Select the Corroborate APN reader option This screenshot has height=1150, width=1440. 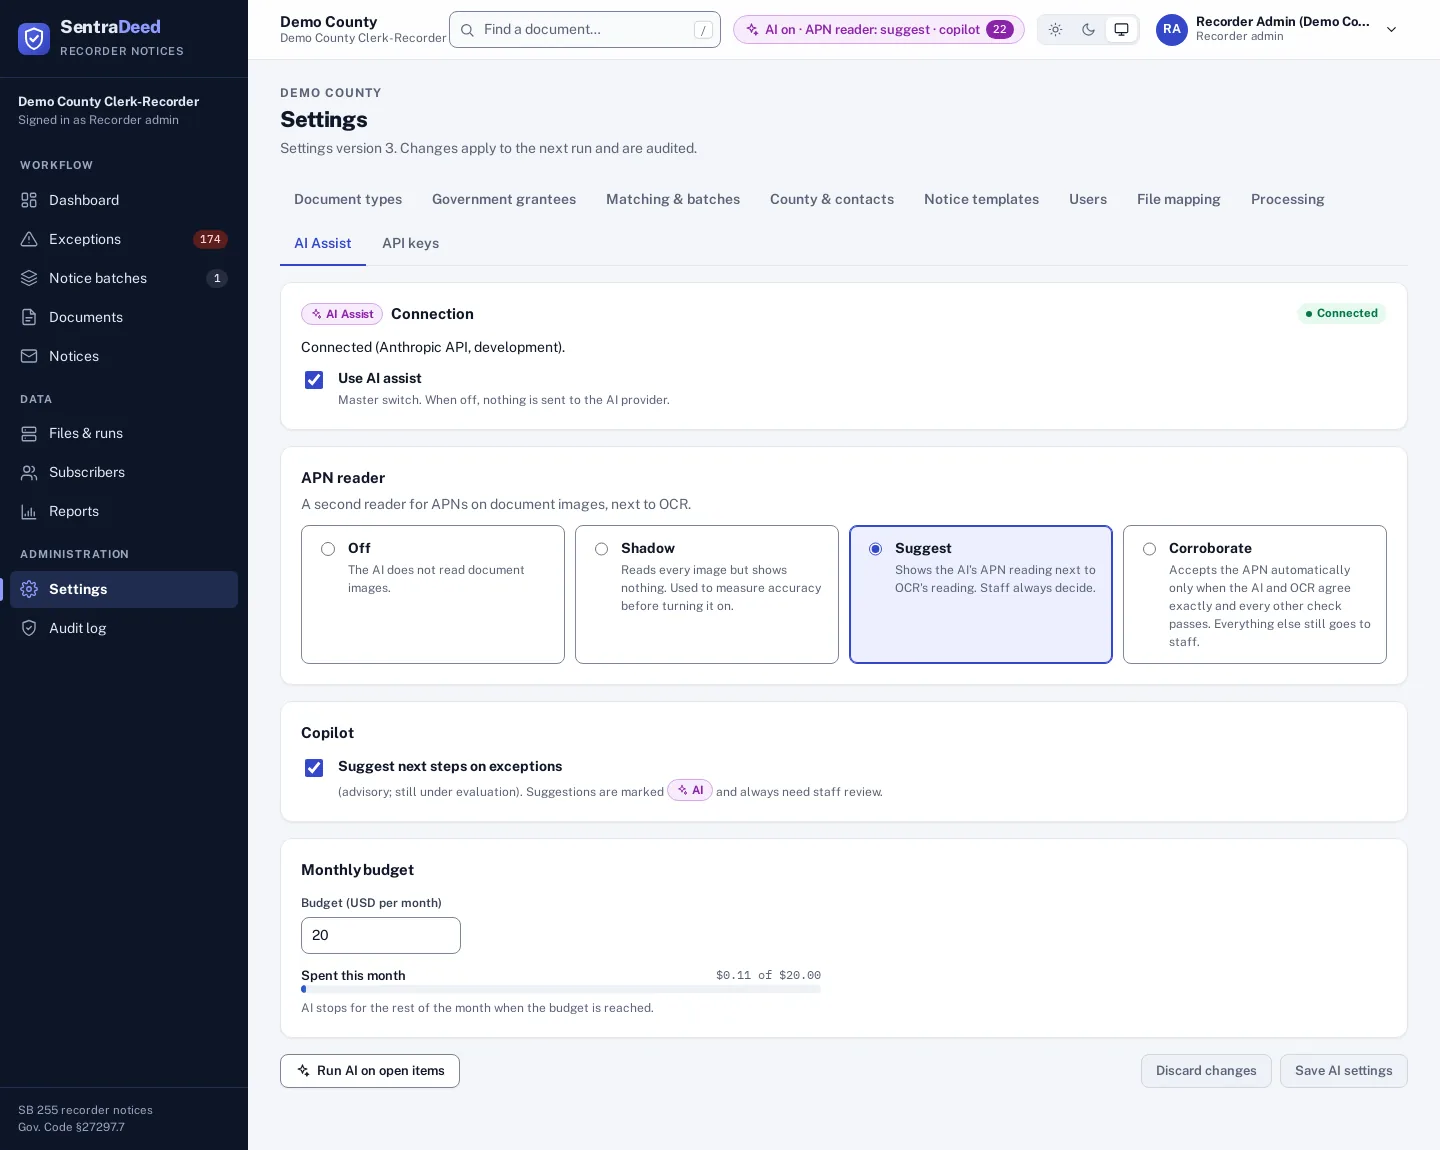point(1255,594)
